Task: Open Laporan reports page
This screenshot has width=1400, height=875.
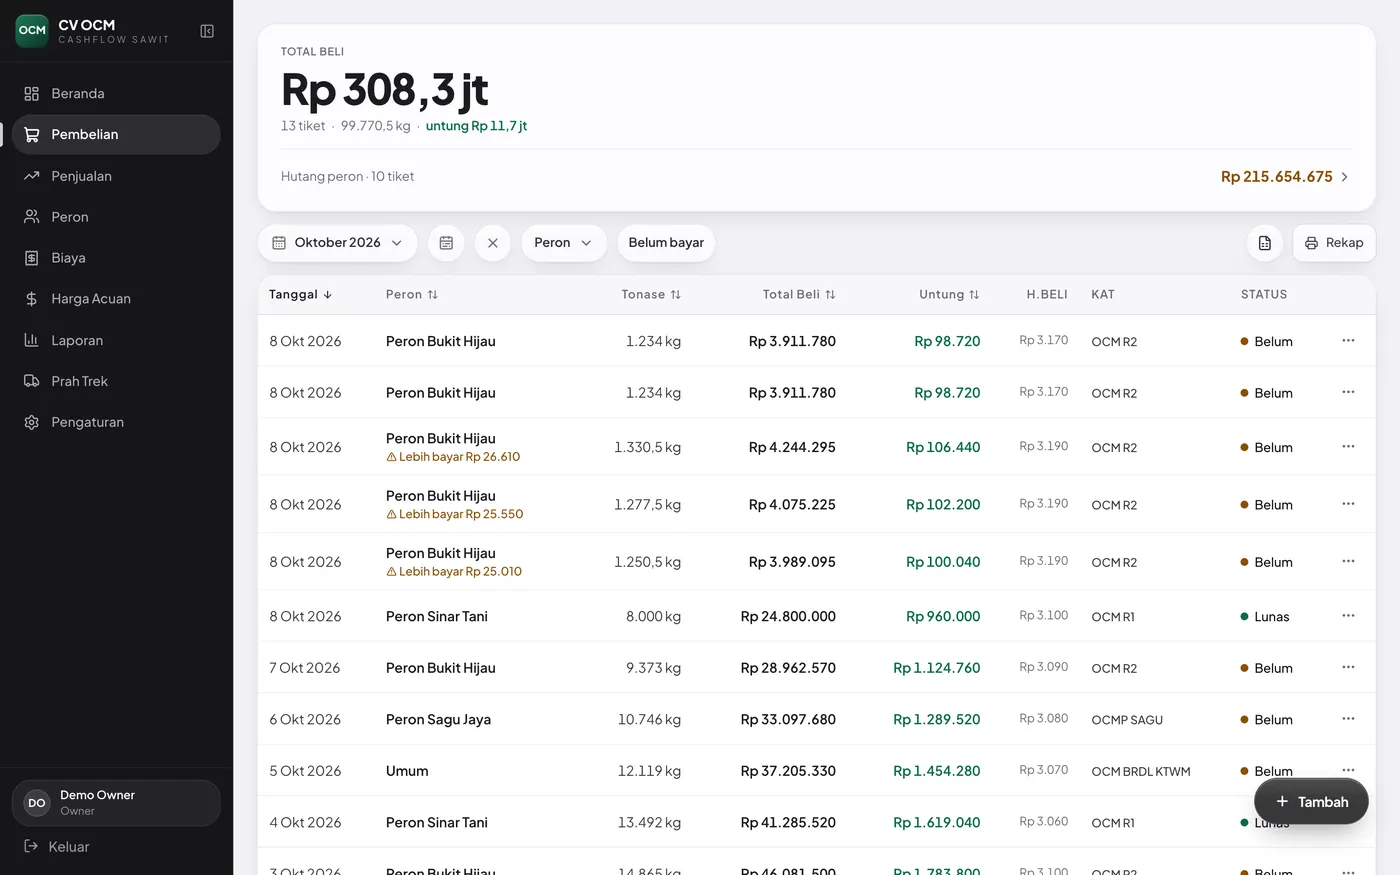Action: point(116,340)
